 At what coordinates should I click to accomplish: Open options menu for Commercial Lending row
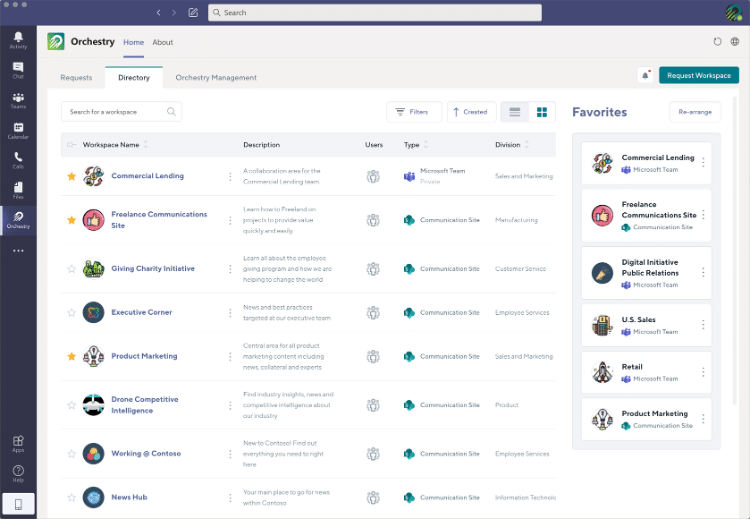tap(230, 177)
